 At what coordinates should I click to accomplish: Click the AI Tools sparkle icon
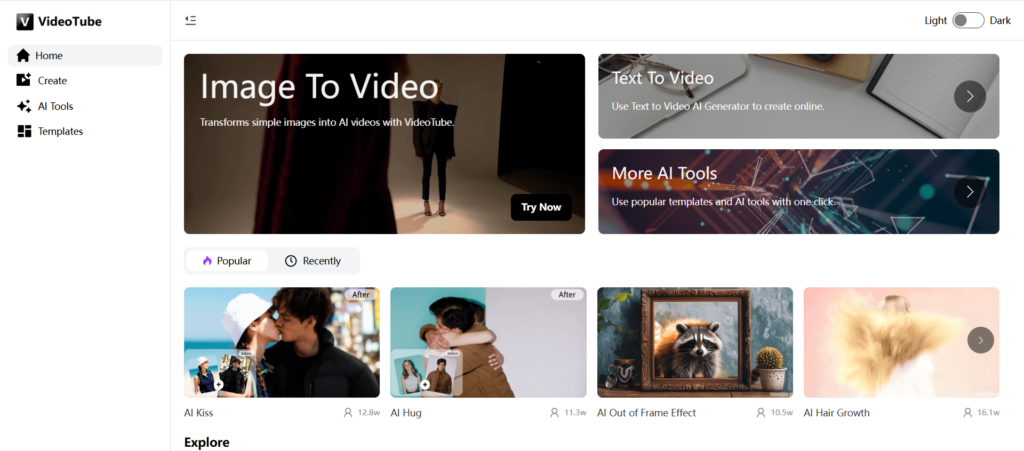tap(24, 106)
